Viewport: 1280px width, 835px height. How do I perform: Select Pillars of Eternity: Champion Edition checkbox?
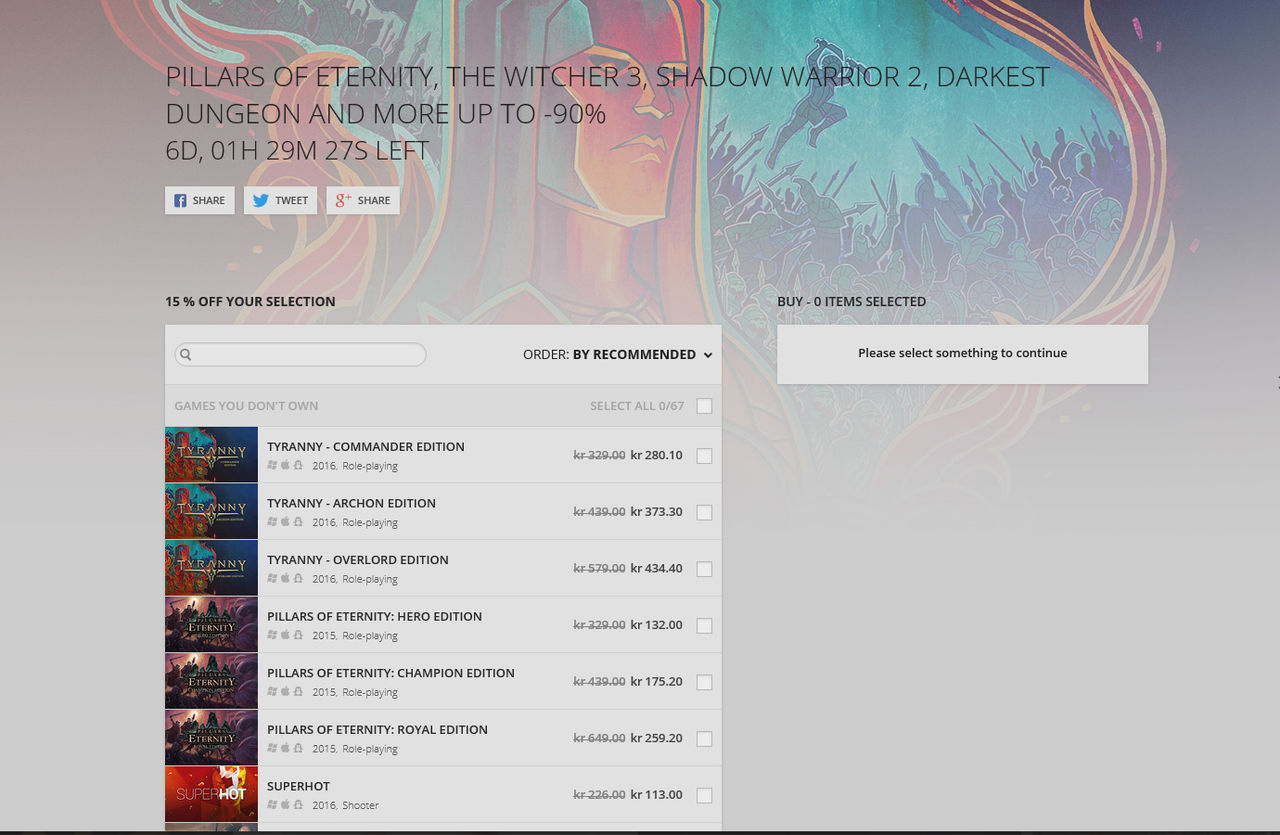click(704, 682)
